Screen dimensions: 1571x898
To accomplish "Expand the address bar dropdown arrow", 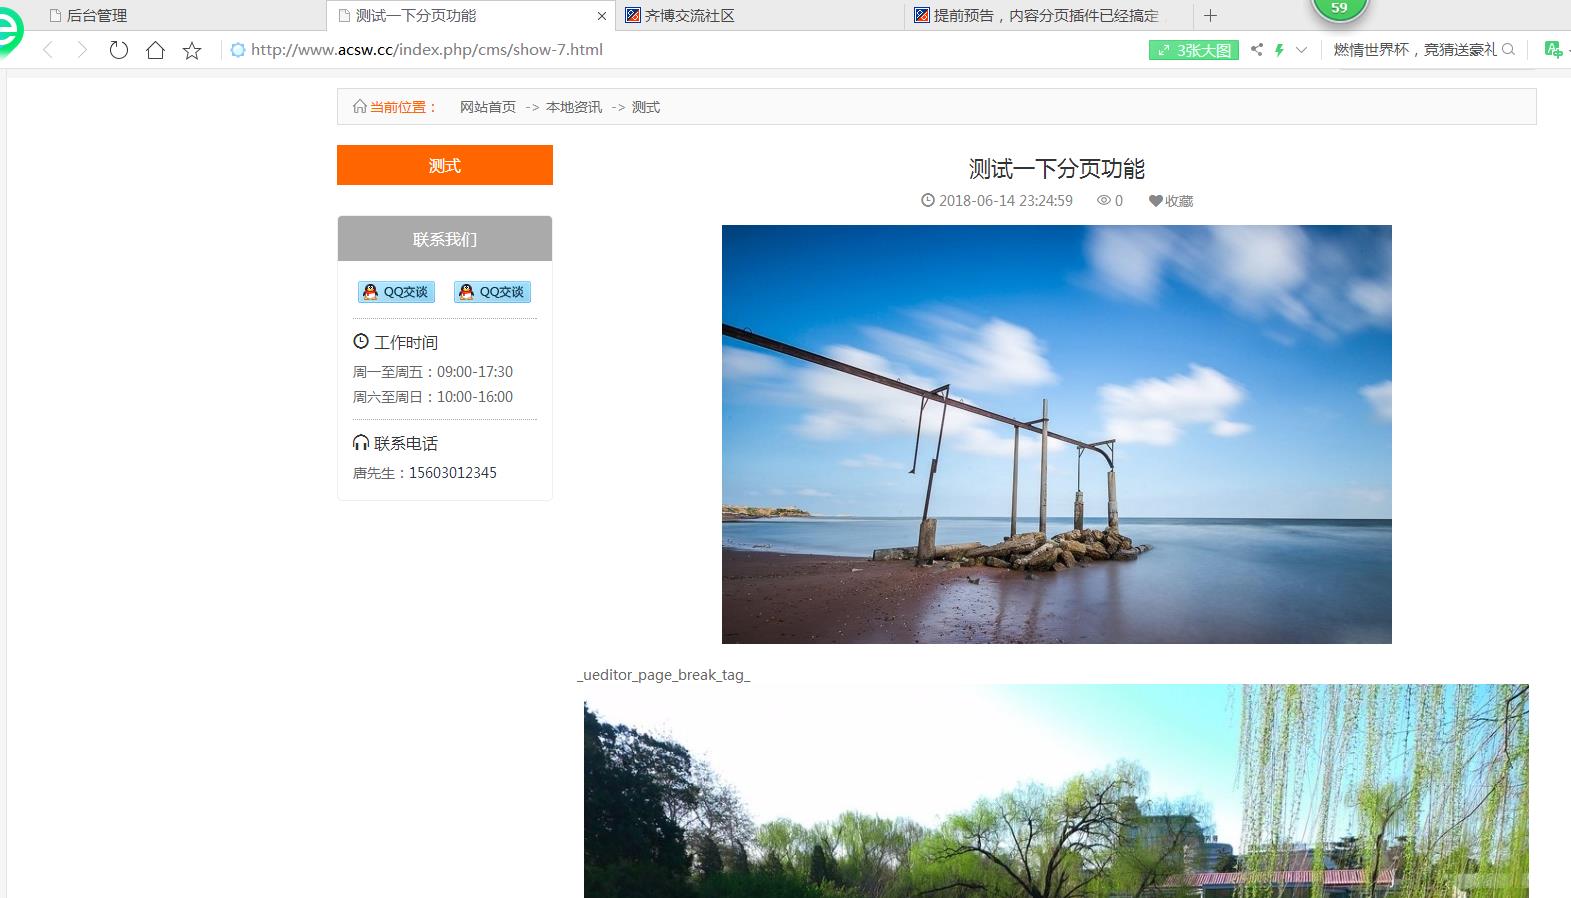I will (1301, 50).
